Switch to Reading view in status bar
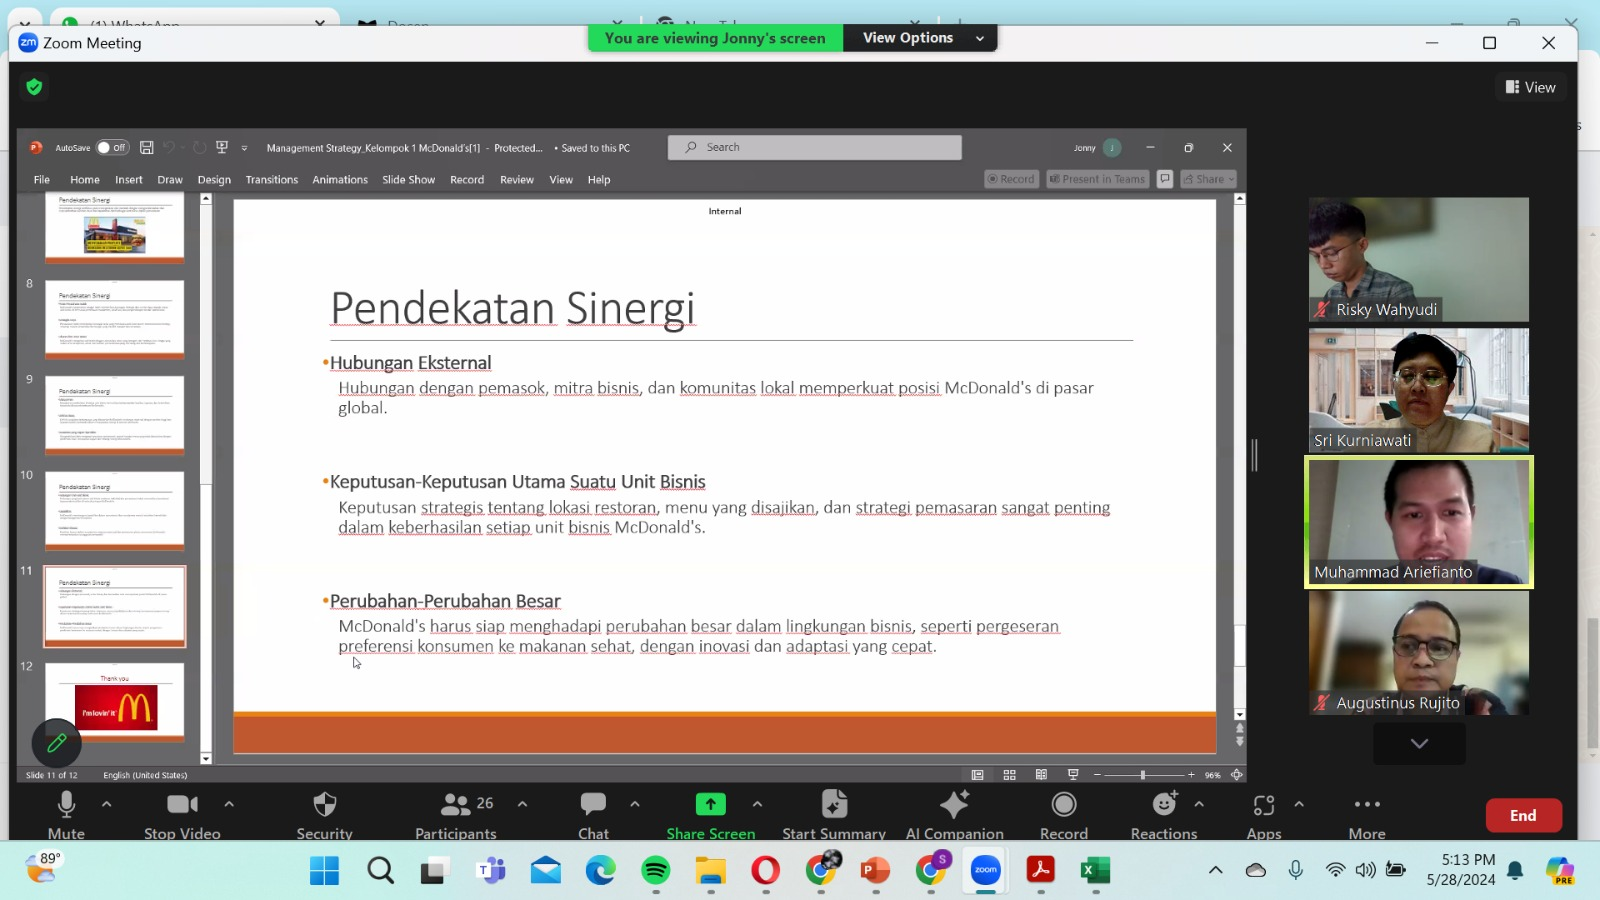Viewport: 1600px width, 900px height. (x=1042, y=775)
